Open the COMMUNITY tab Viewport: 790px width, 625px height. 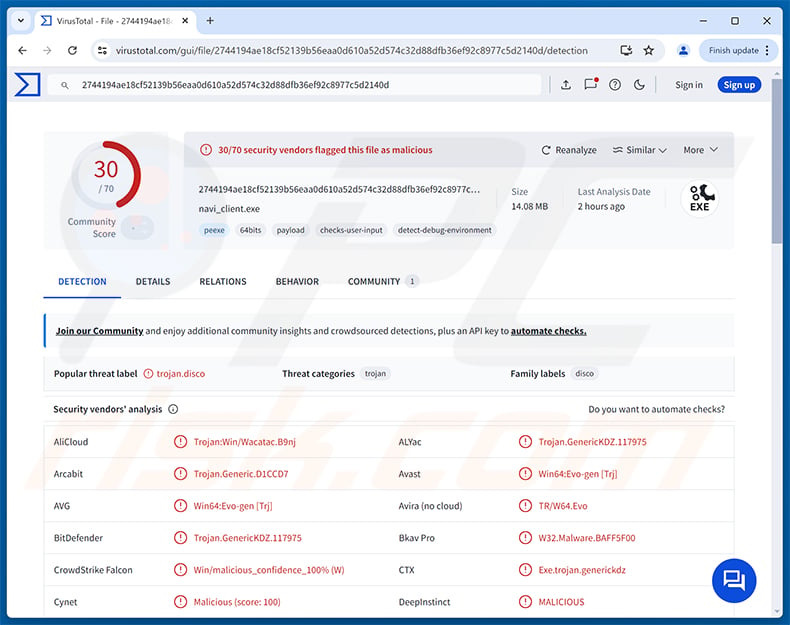coord(382,282)
